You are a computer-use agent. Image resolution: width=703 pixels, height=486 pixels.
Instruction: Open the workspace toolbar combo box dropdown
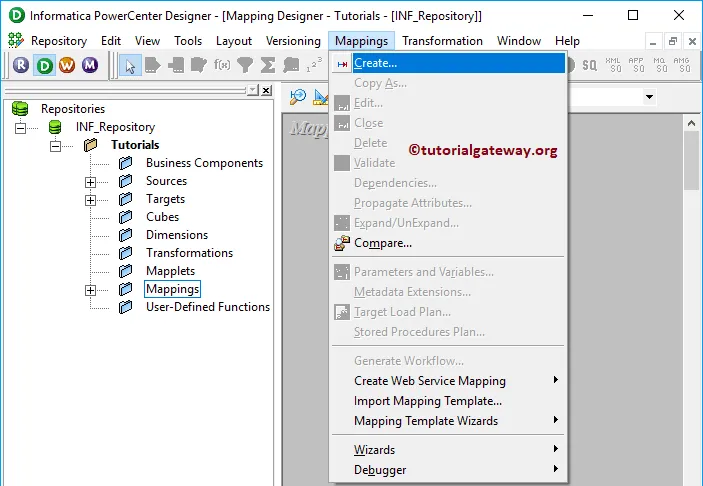(649, 97)
